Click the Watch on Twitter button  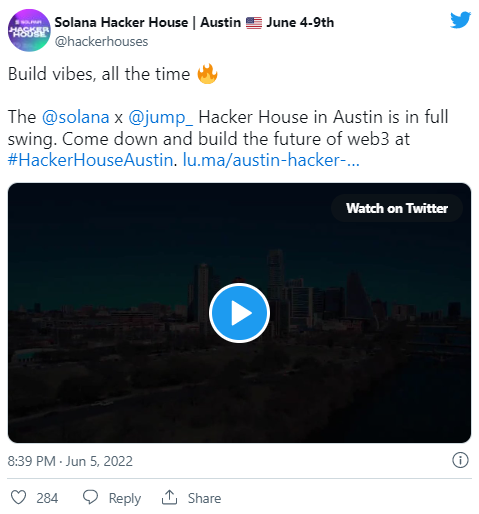(x=397, y=208)
